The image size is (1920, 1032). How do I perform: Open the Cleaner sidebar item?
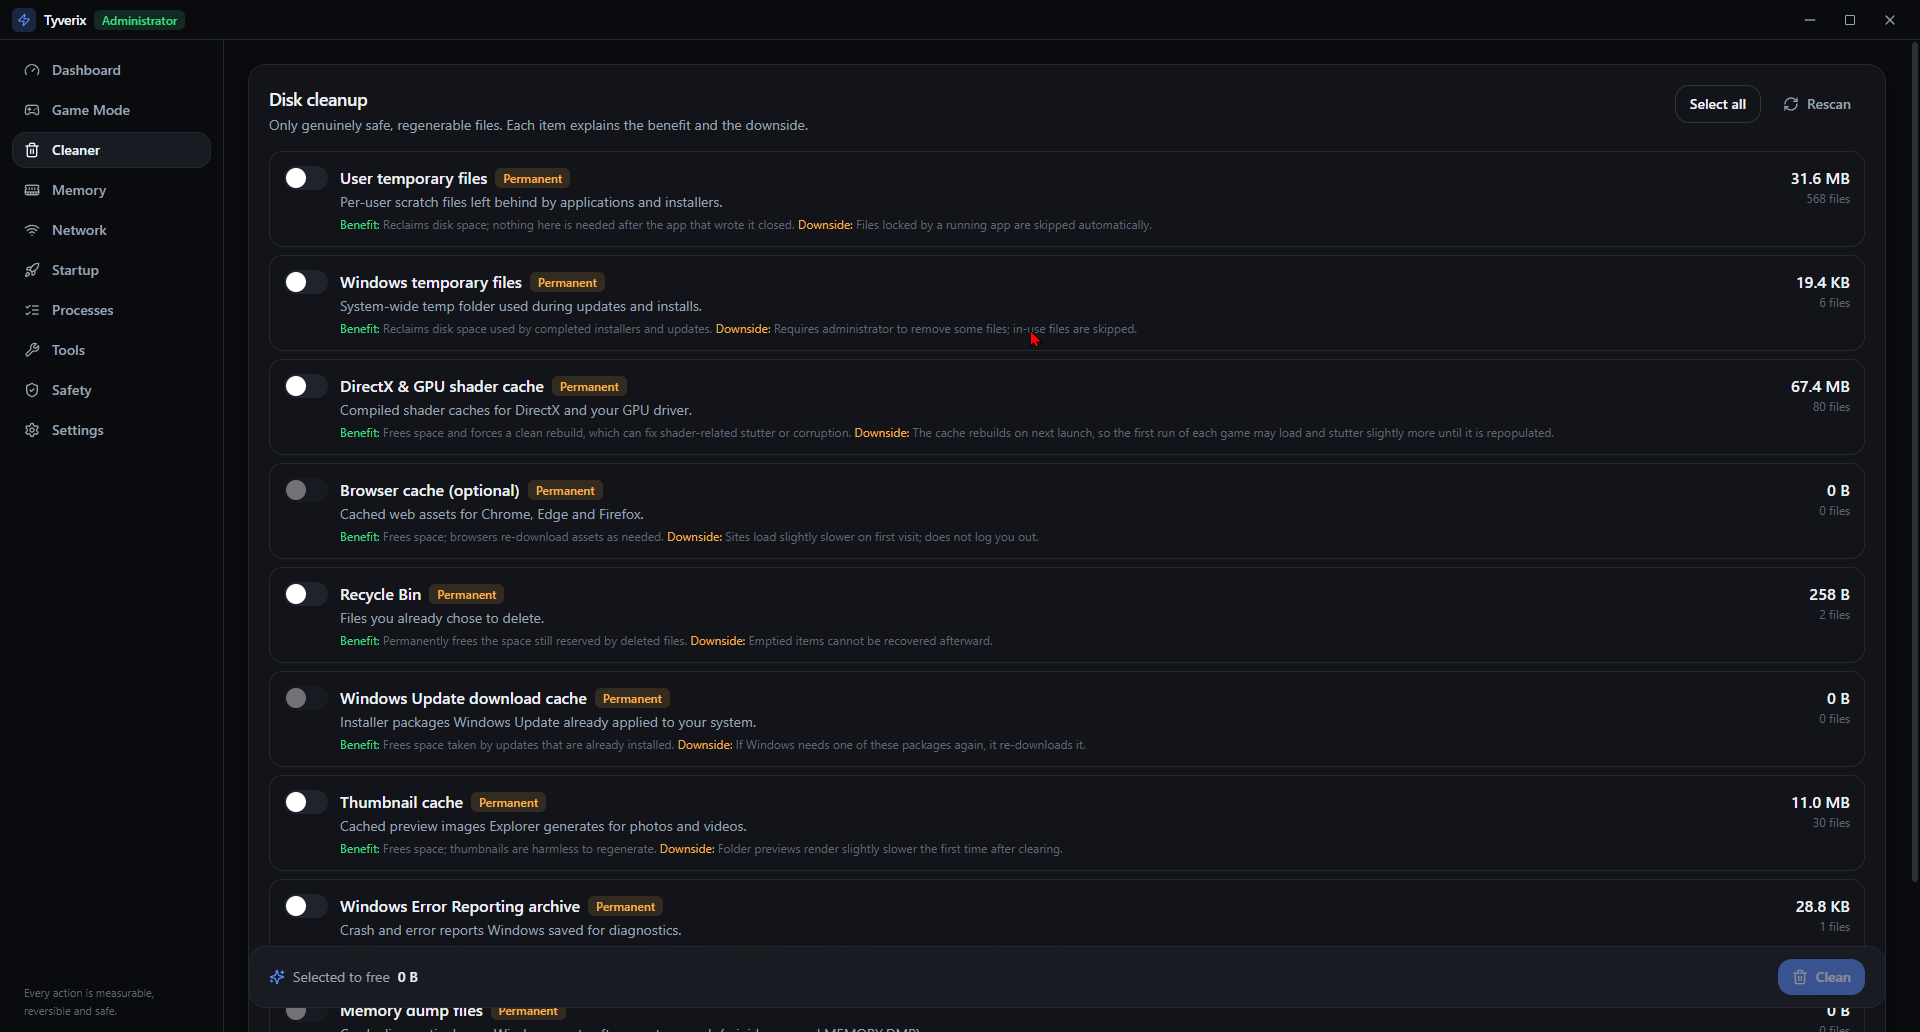coord(111,150)
